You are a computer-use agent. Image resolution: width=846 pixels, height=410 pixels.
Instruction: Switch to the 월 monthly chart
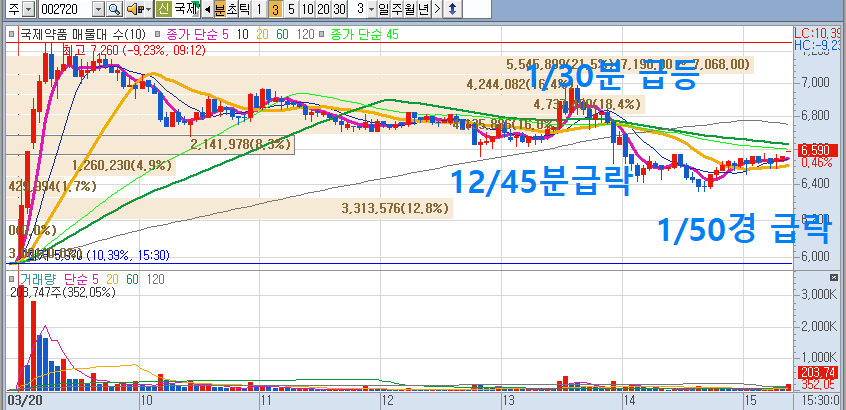pyautogui.click(x=410, y=9)
